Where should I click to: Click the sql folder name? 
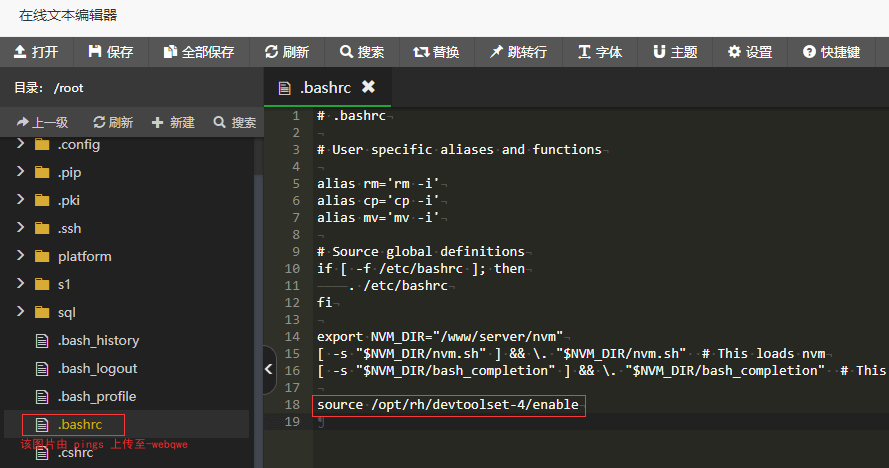click(66, 313)
